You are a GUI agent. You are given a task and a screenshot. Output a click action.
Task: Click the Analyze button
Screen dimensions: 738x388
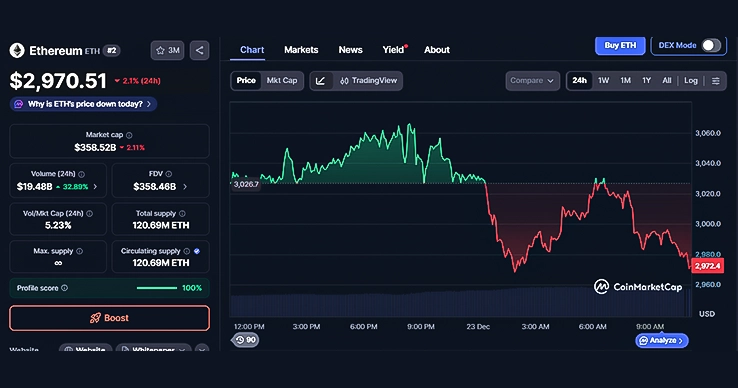(662, 340)
